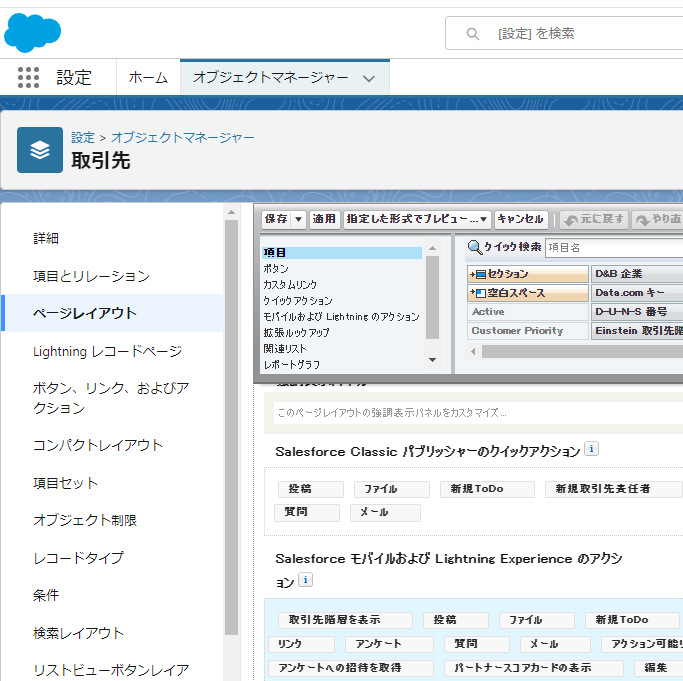Click info icon beside Classic パブリッシャー heading
Screen dimensions: 683x681
pos(591,450)
